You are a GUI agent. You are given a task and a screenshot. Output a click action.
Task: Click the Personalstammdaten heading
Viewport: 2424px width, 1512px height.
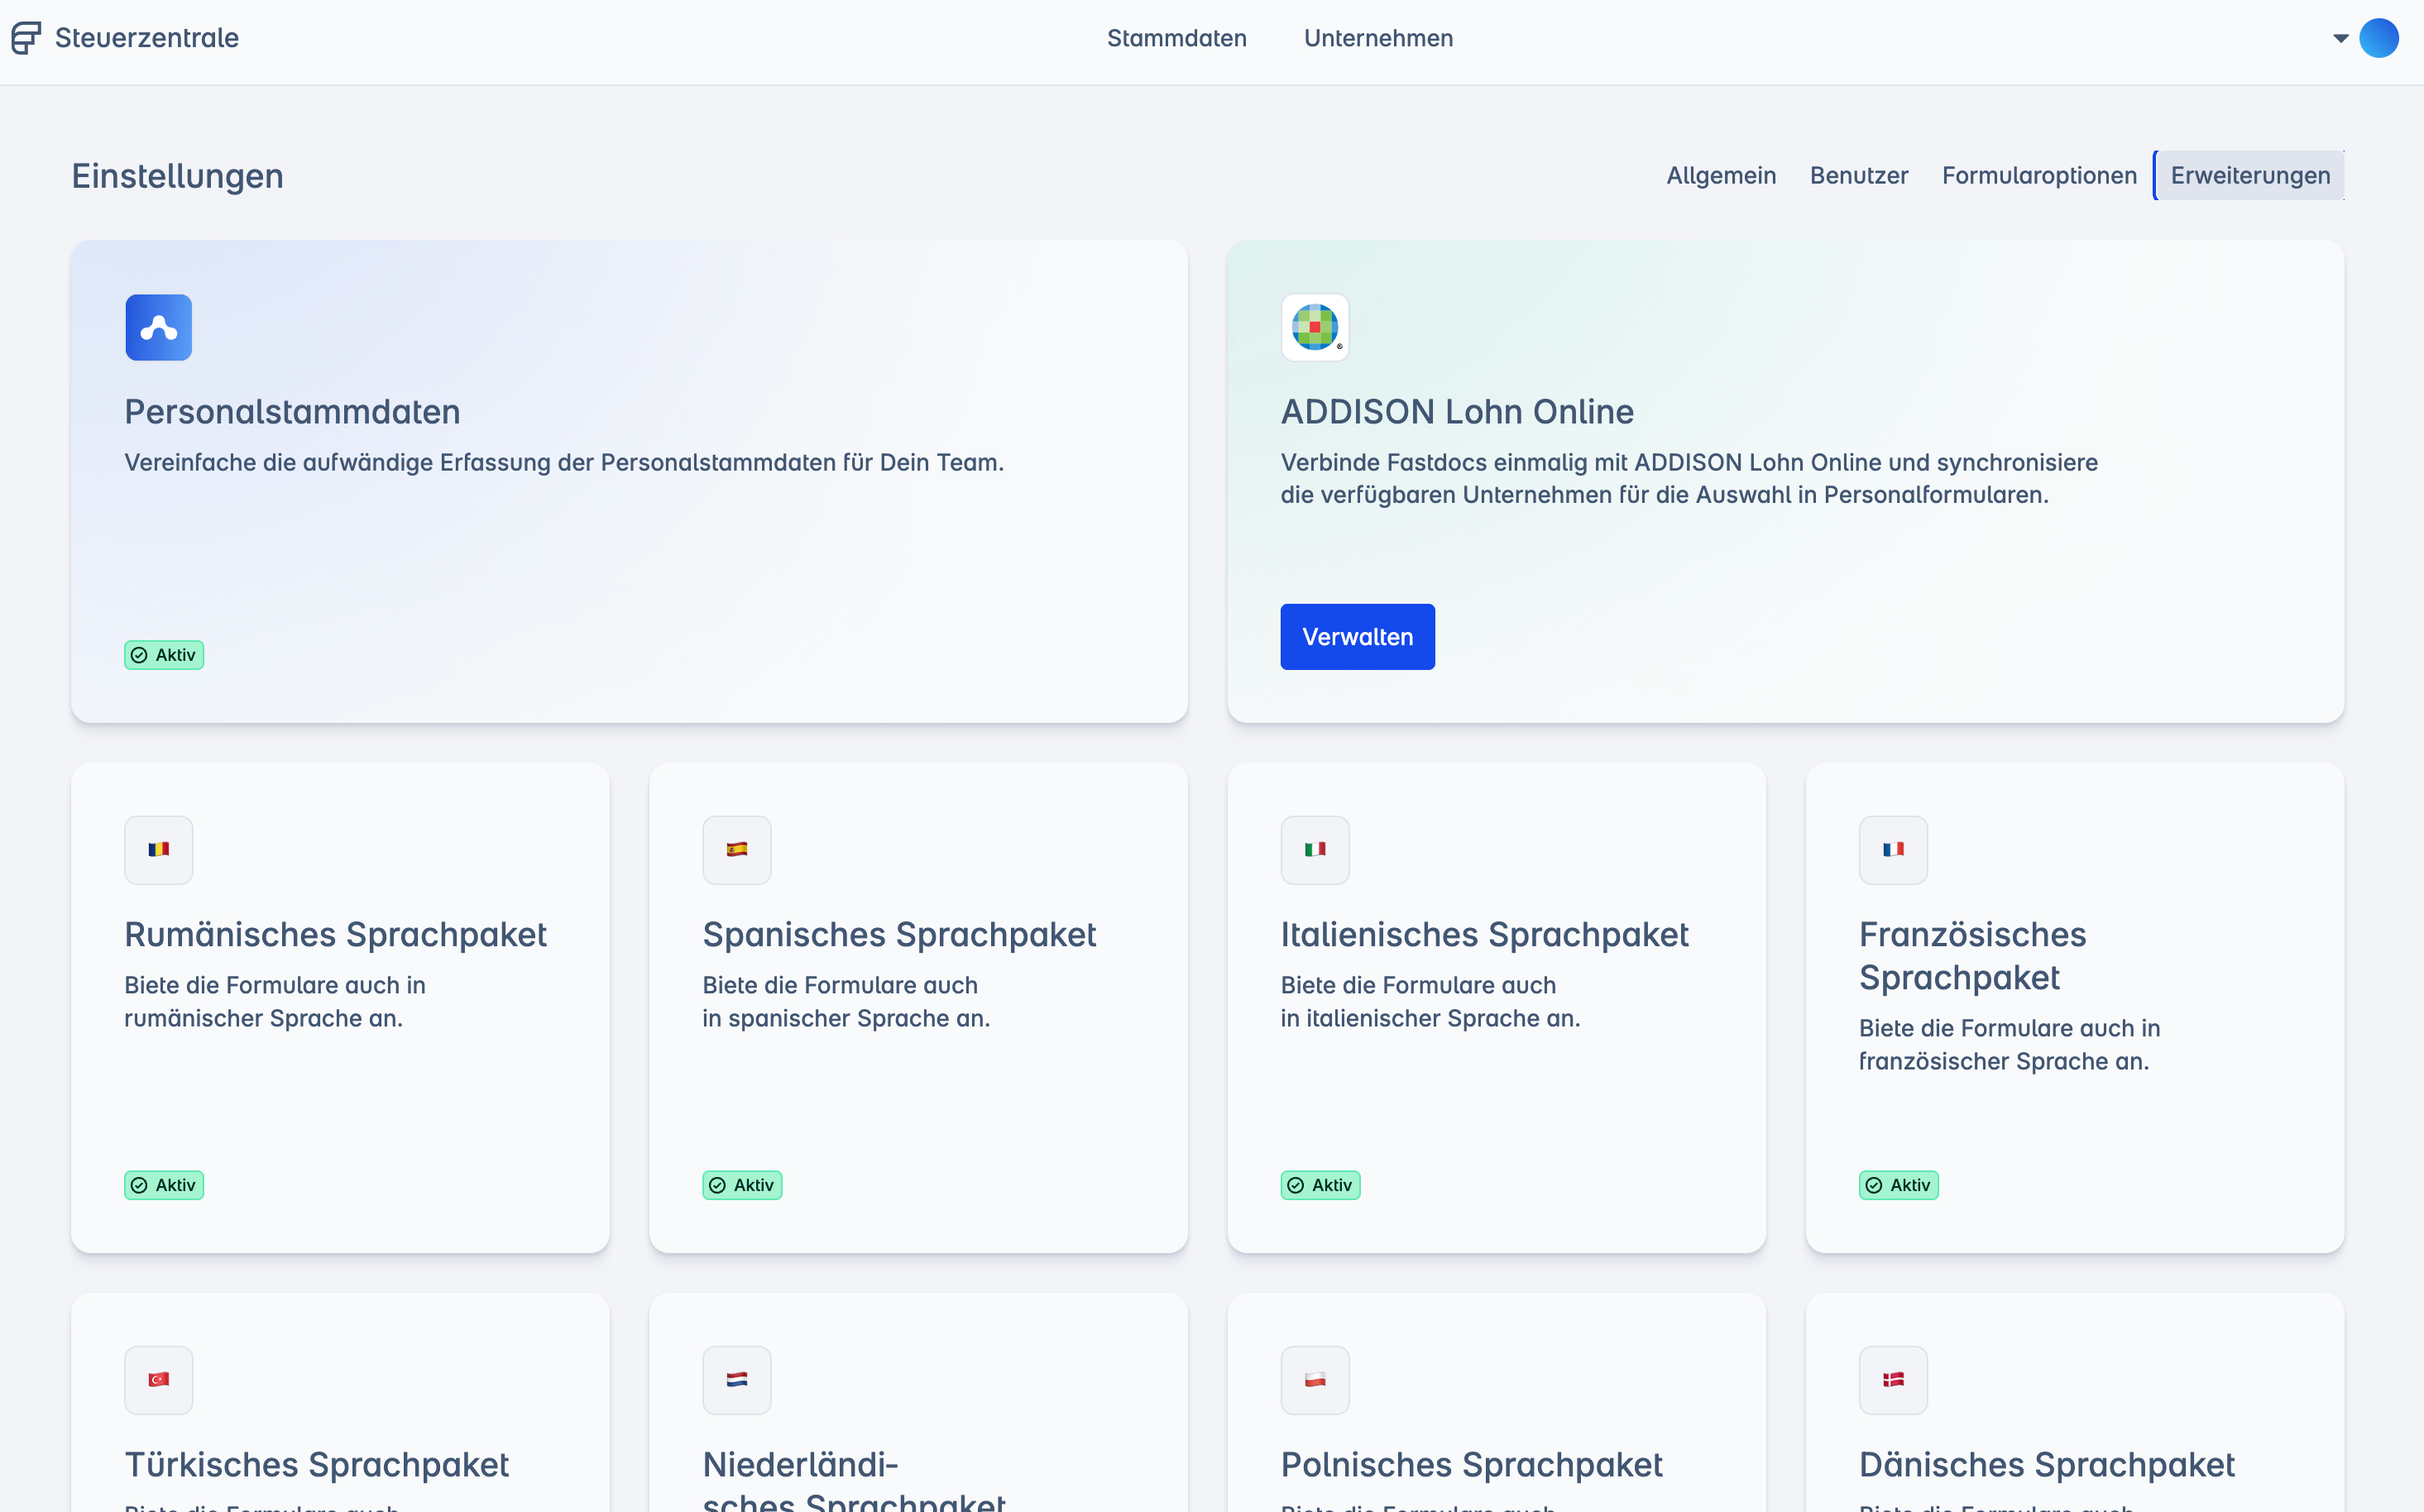[x=292, y=412]
